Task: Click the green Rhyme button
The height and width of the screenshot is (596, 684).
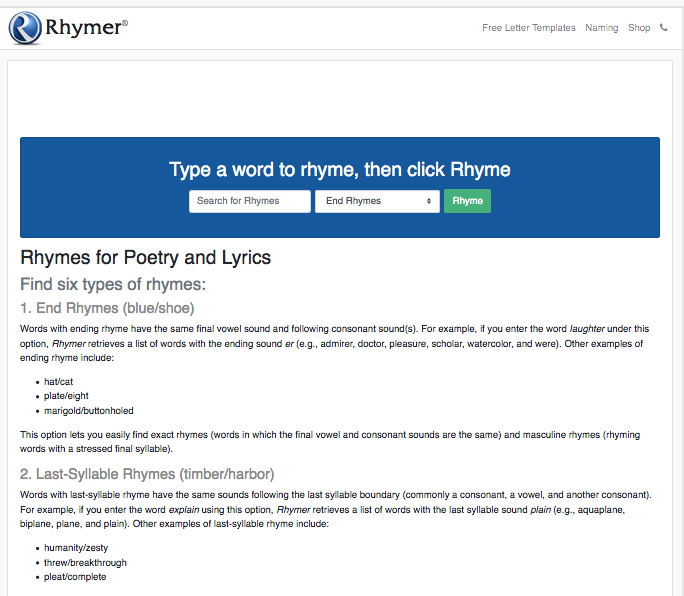Action: pos(467,201)
